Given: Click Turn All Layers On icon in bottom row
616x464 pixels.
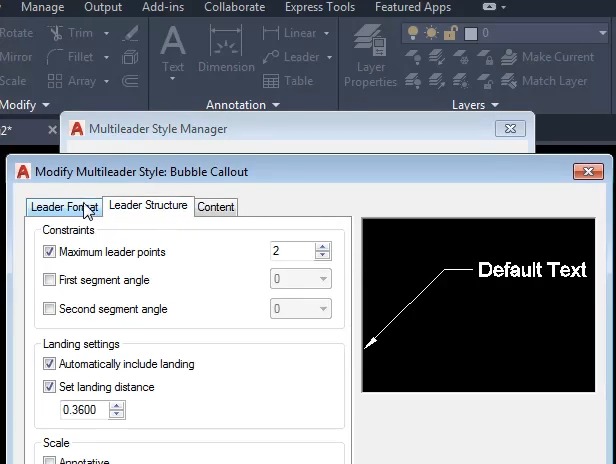Looking at the screenshot, I should coord(413,81).
